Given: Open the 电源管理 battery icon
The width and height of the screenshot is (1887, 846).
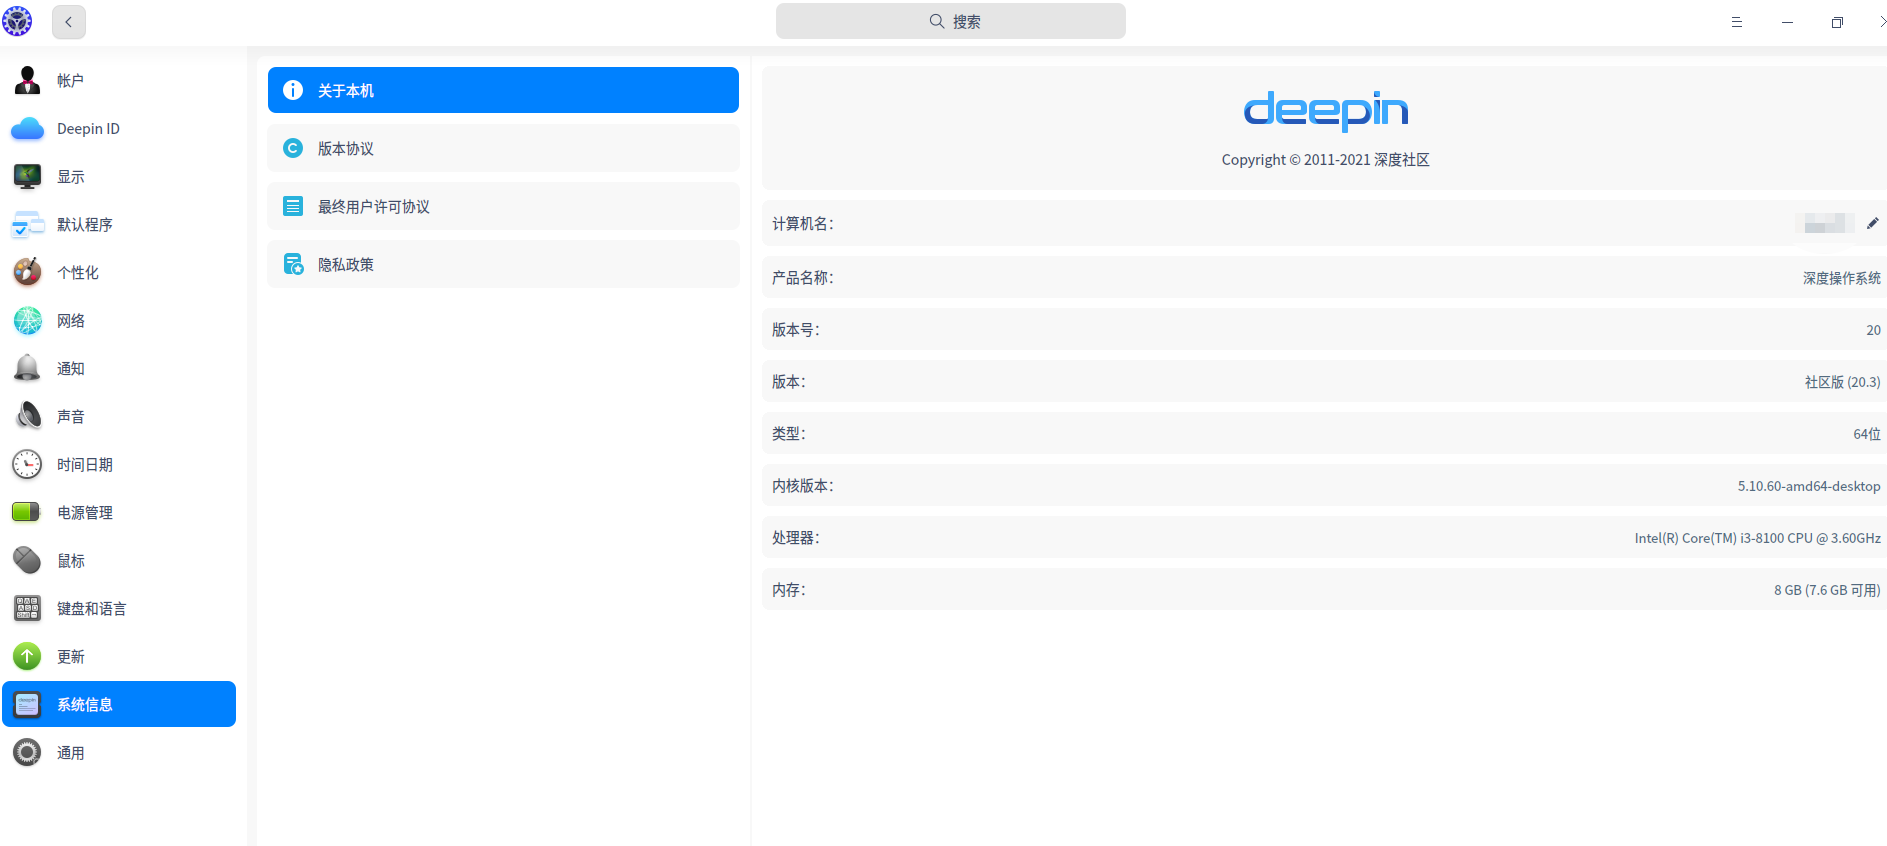Looking at the screenshot, I should point(27,512).
